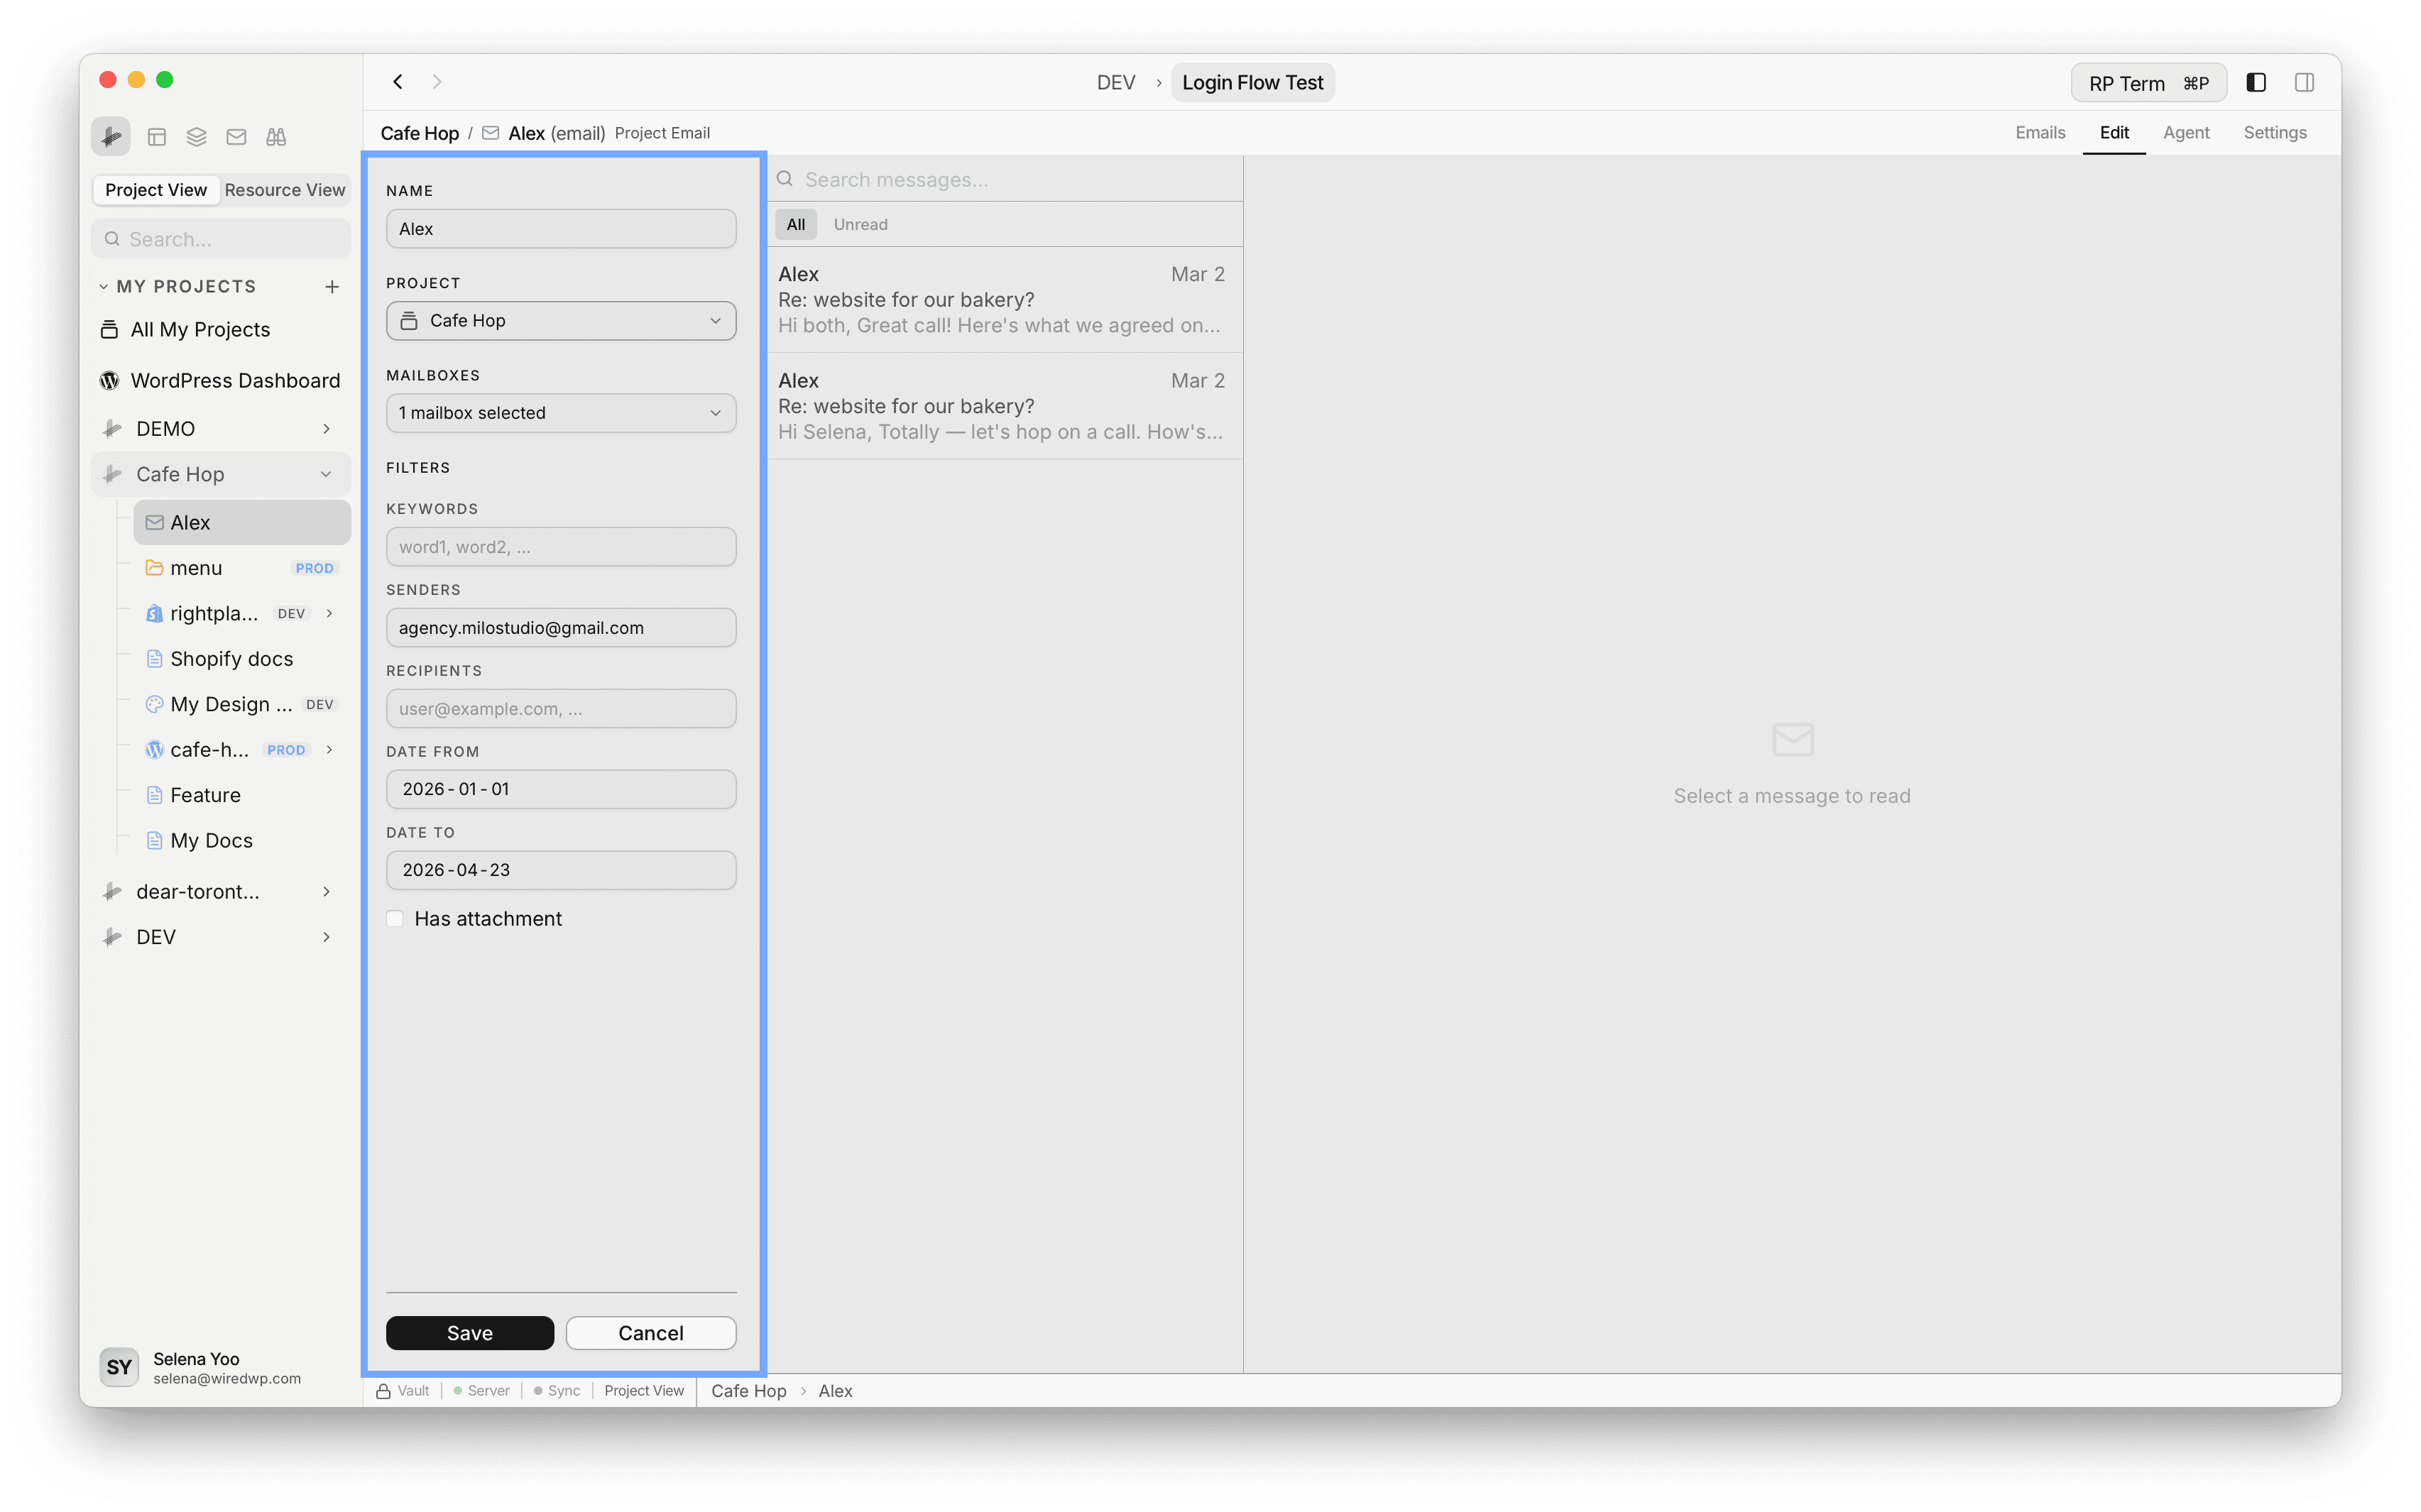Click Sync status in the status bar
The height and width of the screenshot is (1512, 2421).
pyautogui.click(x=557, y=1391)
